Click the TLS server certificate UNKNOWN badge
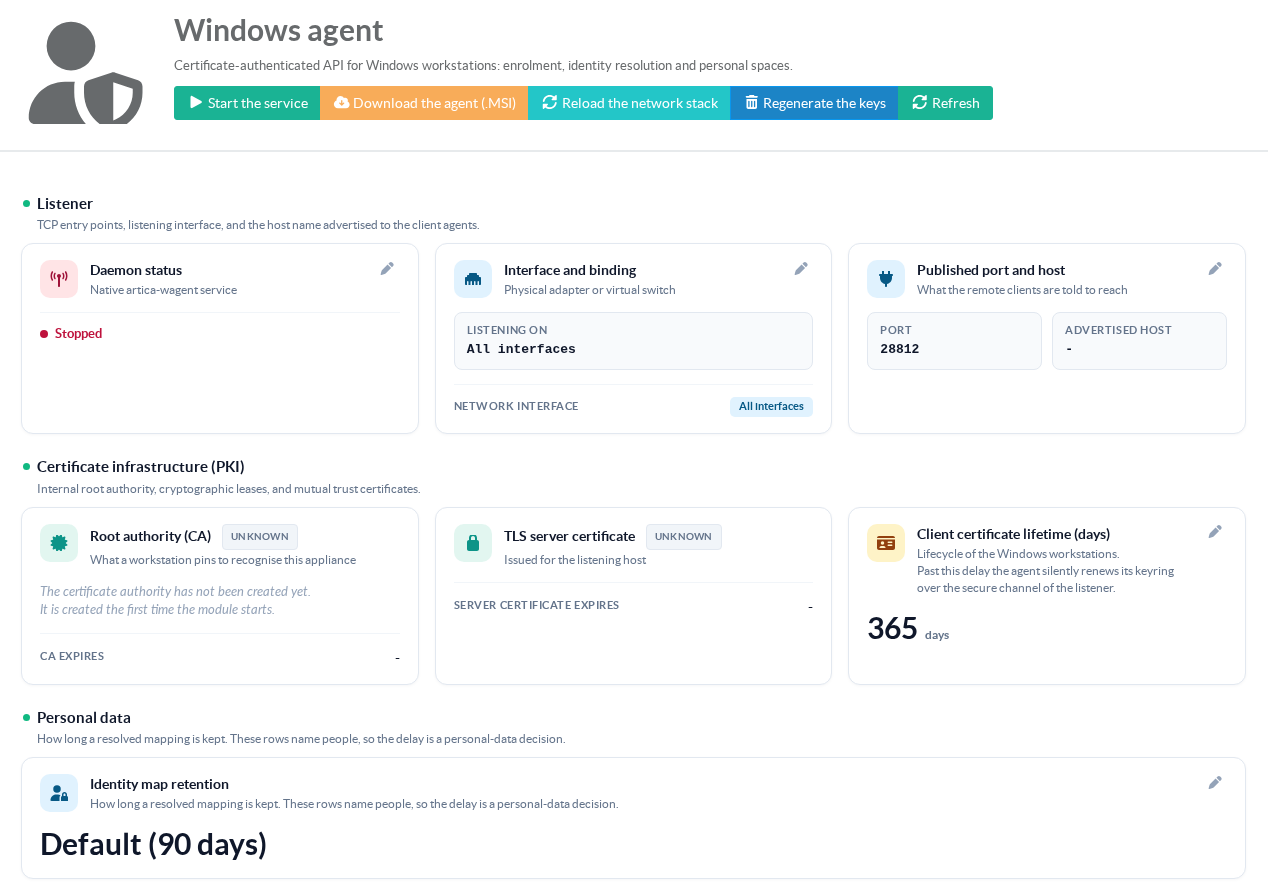Image resolution: width=1268 pixels, height=885 pixels. pyautogui.click(x=684, y=537)
